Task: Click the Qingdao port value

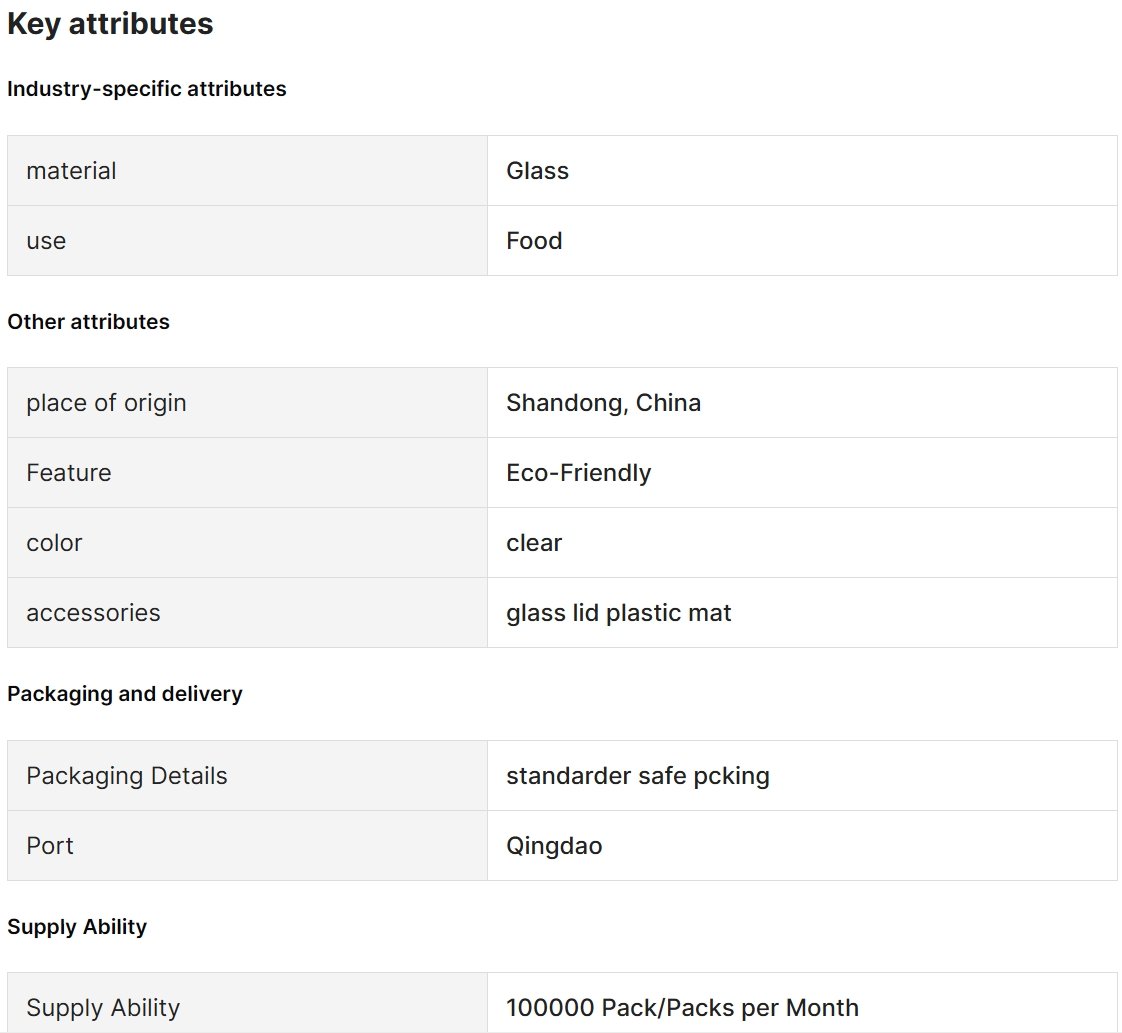Action: pyautogui.click(x=554, y=846)
